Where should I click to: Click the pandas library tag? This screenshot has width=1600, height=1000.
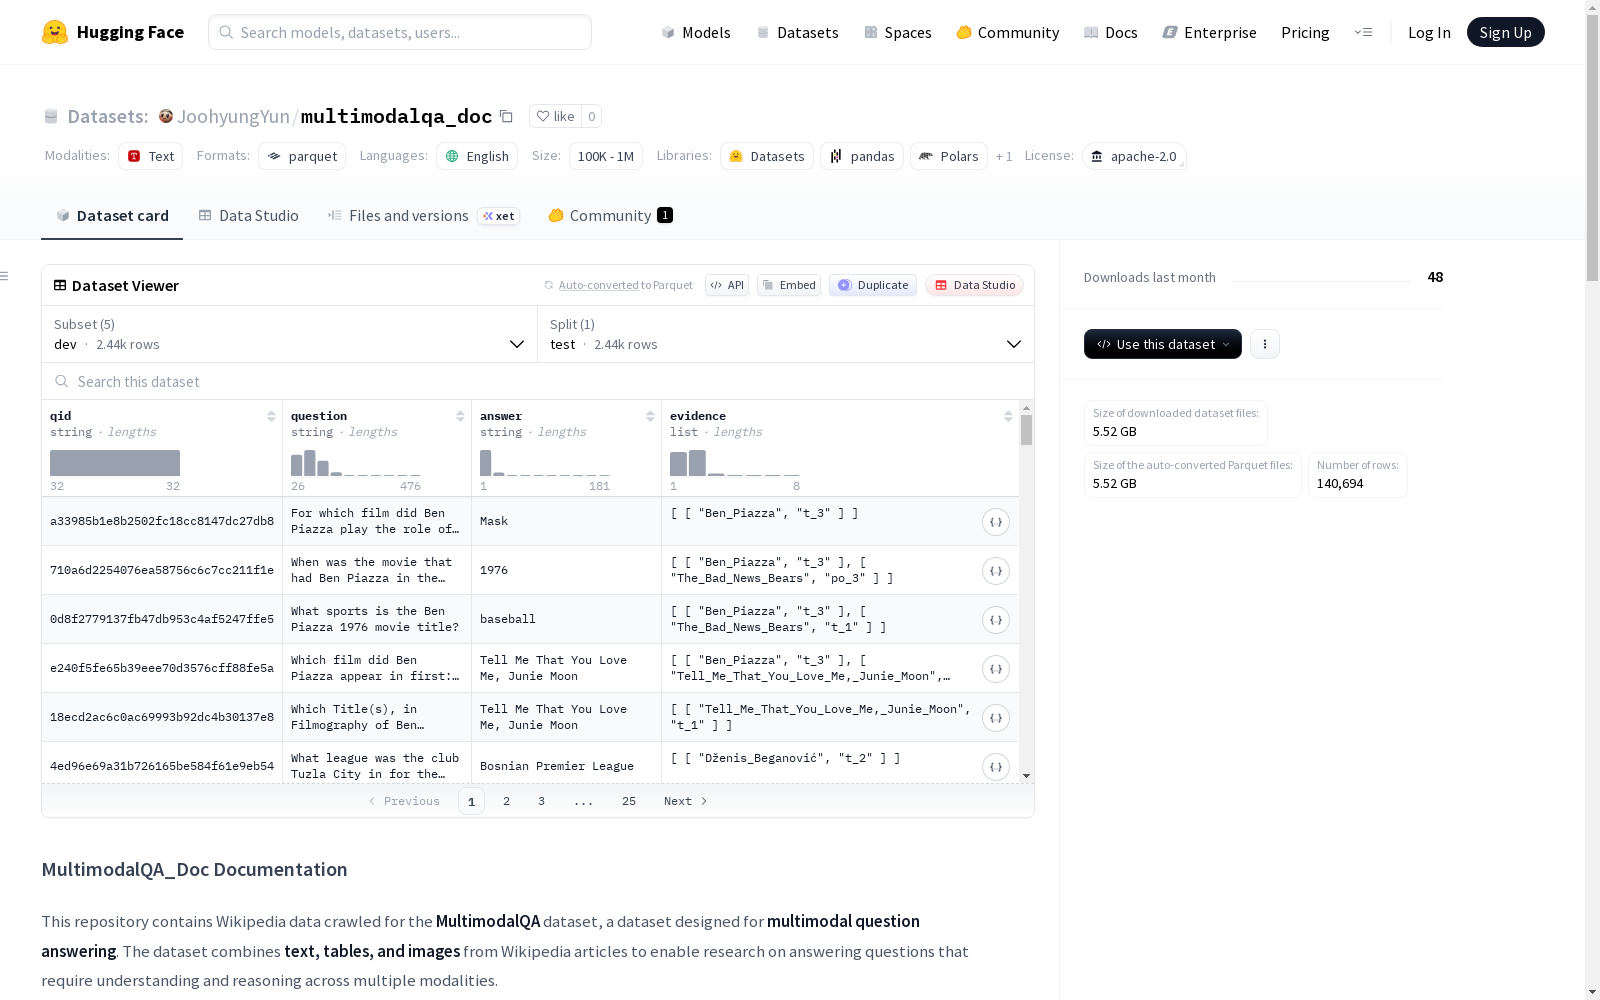[x=862, y=156]
